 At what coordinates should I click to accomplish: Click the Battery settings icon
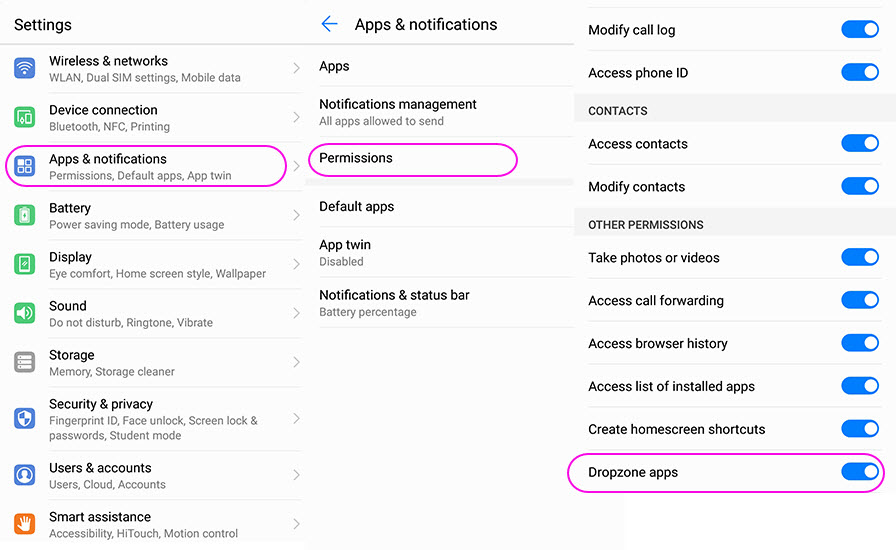[x=25, y=215]
